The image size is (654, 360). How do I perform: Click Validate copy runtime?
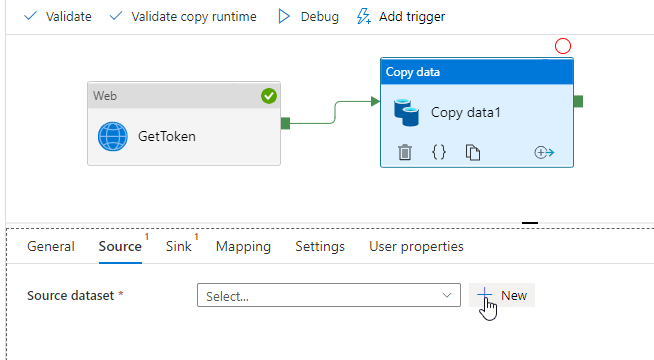pyautogui.click(x=183, y=16)
